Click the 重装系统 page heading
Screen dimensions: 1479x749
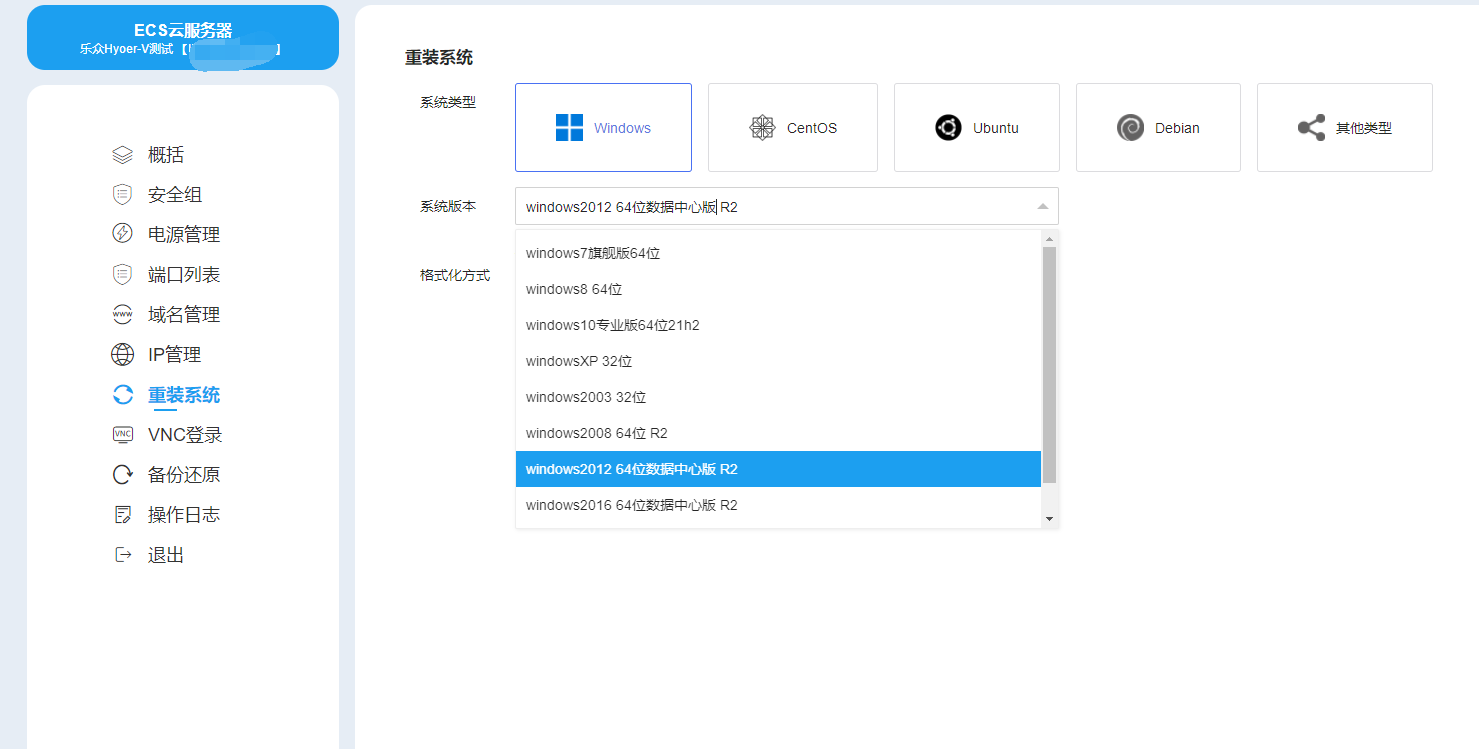pos(439,58)
